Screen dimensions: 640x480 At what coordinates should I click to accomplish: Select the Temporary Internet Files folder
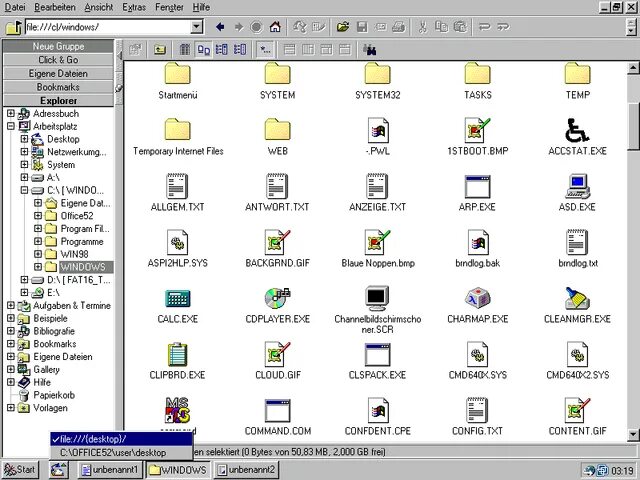click(x=178, y=130)
